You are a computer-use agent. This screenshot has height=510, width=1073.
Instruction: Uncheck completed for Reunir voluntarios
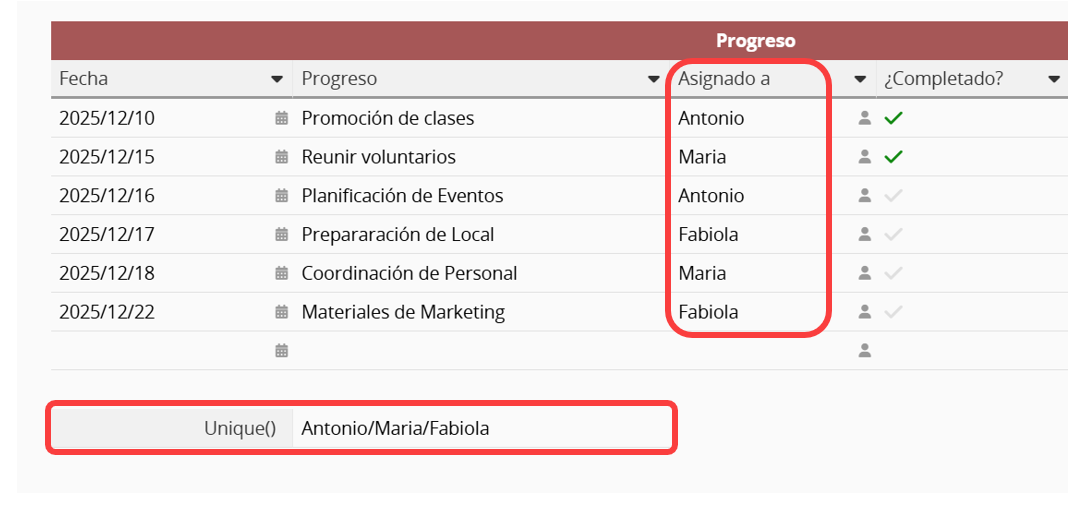pos(894,157)
